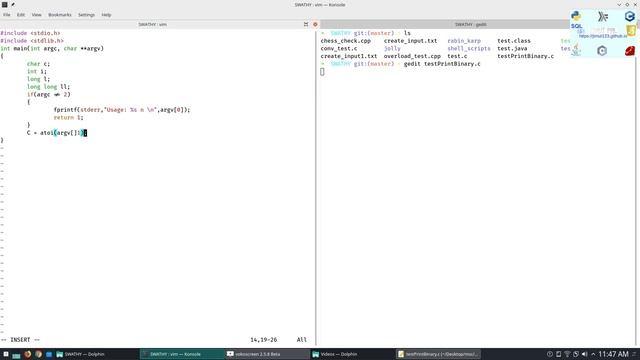The image size is (640, 360).
Task: Click the pin icon in the title bar
Action: pos(13,4)
